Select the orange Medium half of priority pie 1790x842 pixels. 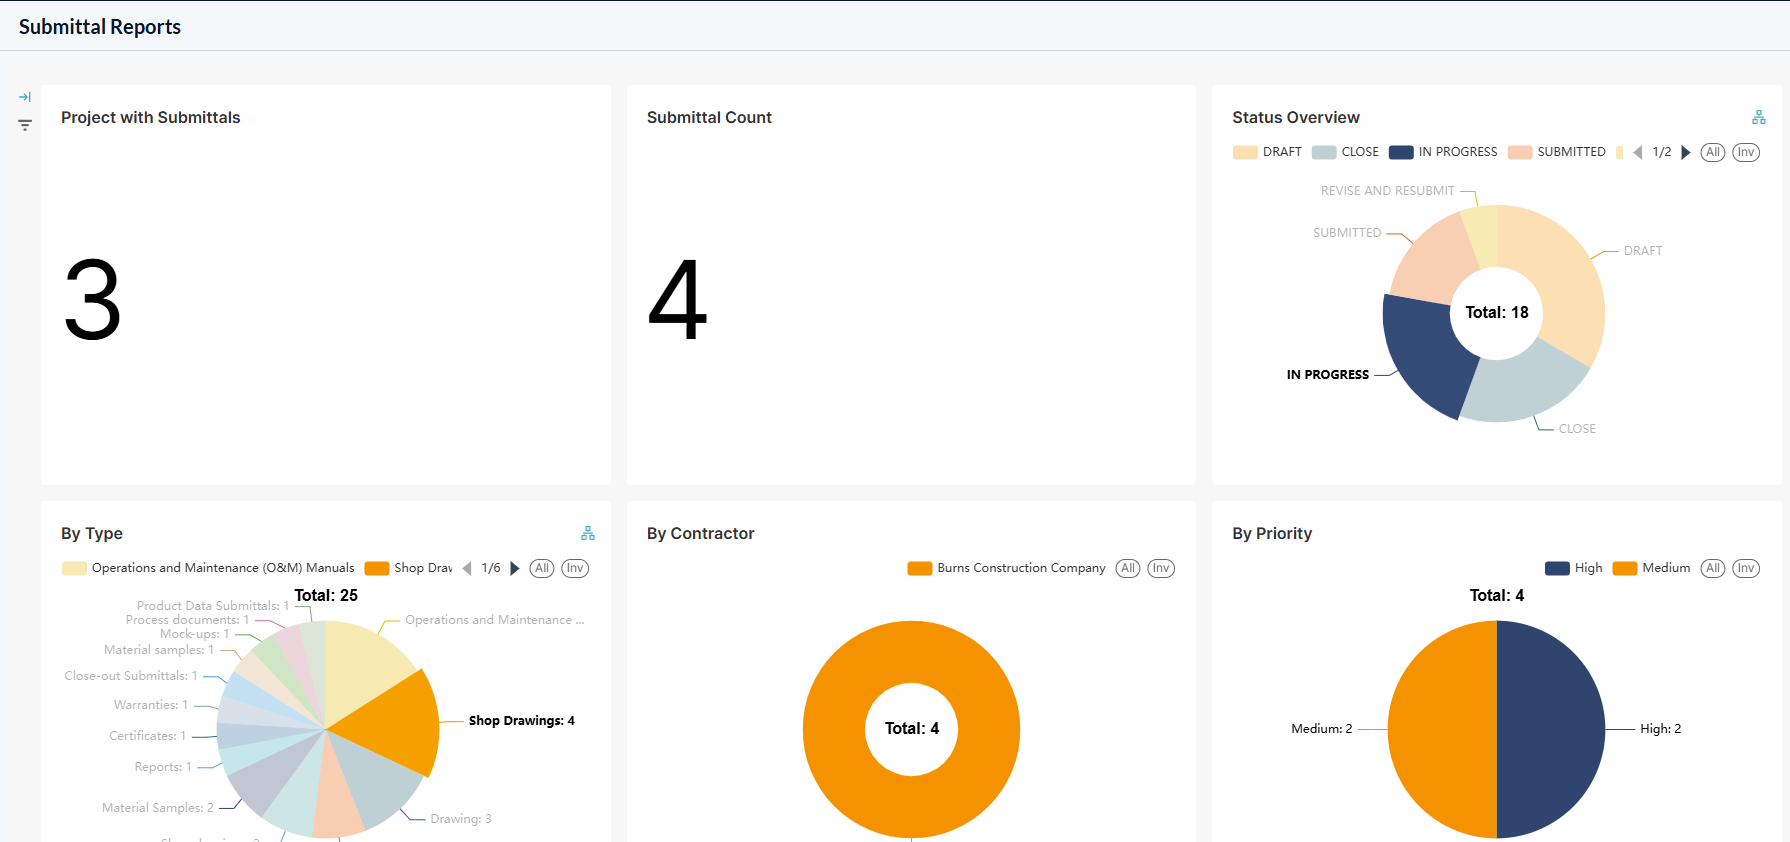(1443, 729)
